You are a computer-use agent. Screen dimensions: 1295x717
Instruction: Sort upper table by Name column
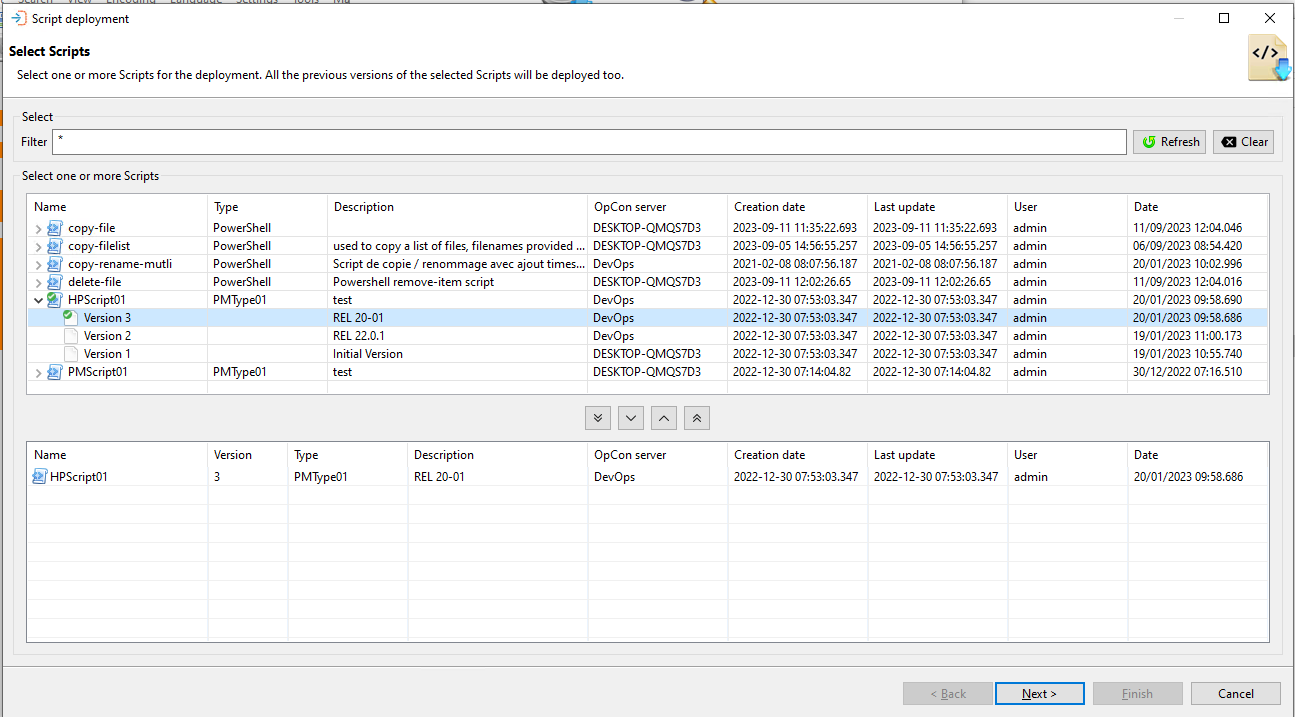117,207
